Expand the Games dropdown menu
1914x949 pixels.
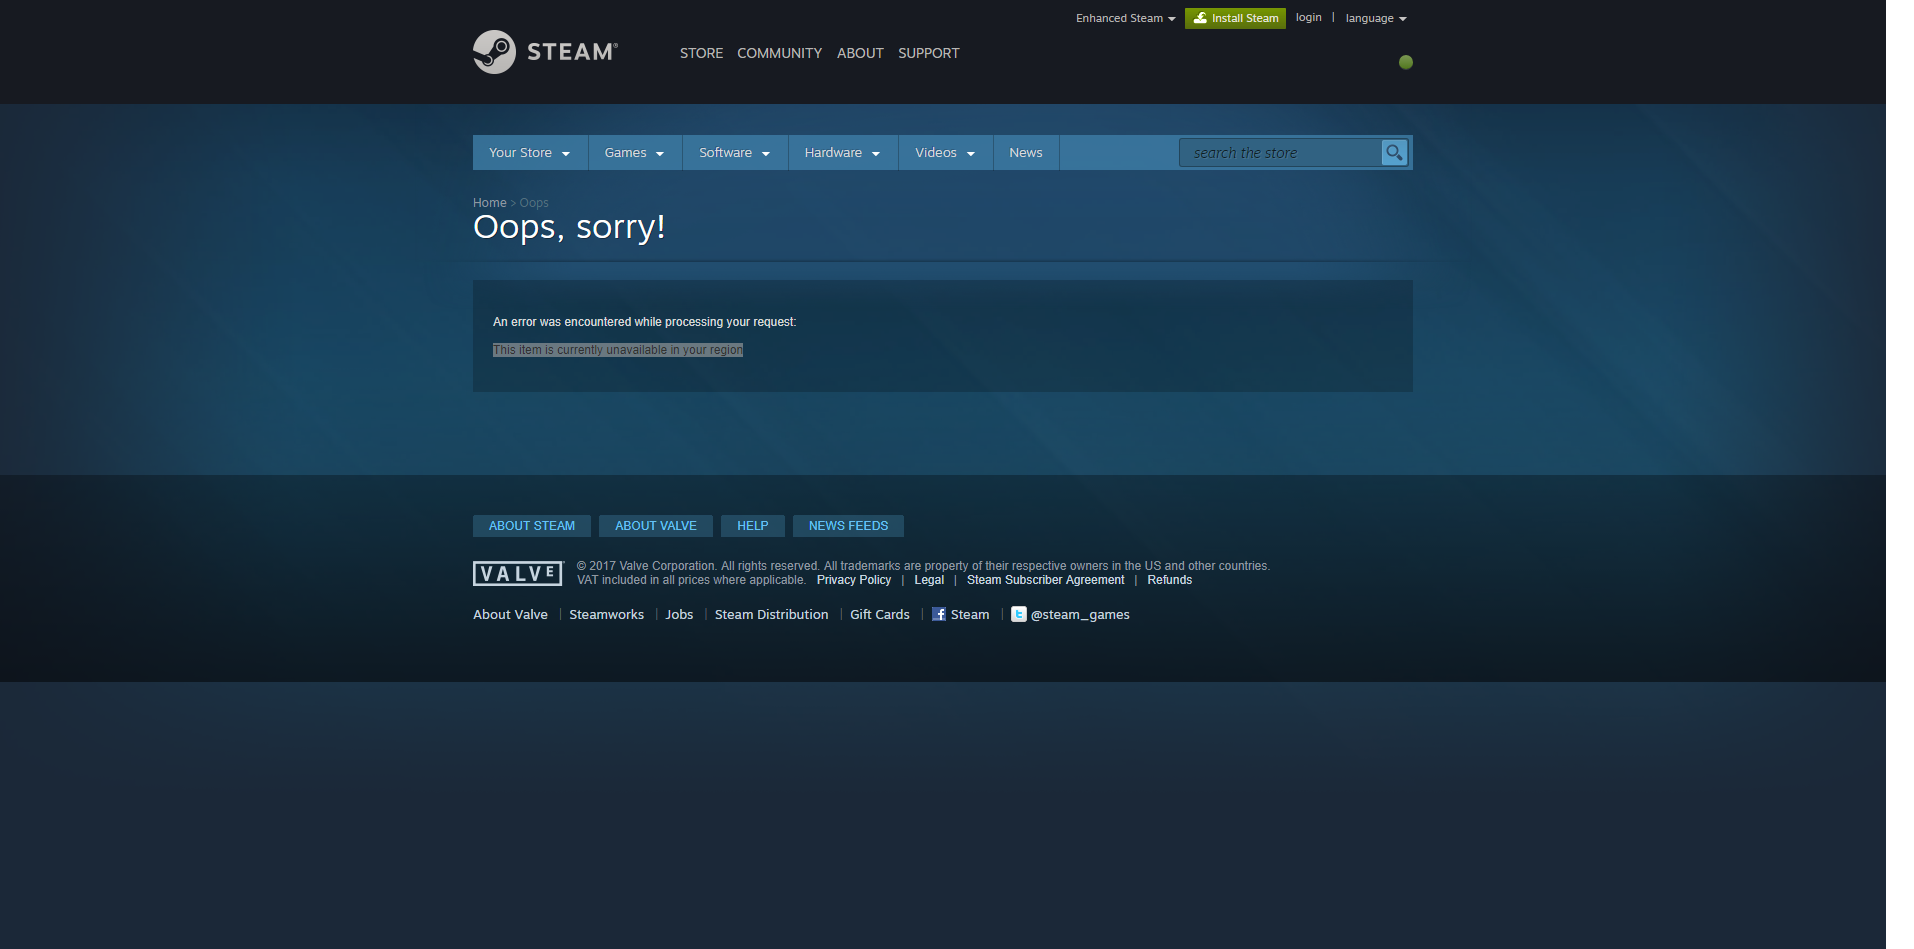[x=635, y=152]
